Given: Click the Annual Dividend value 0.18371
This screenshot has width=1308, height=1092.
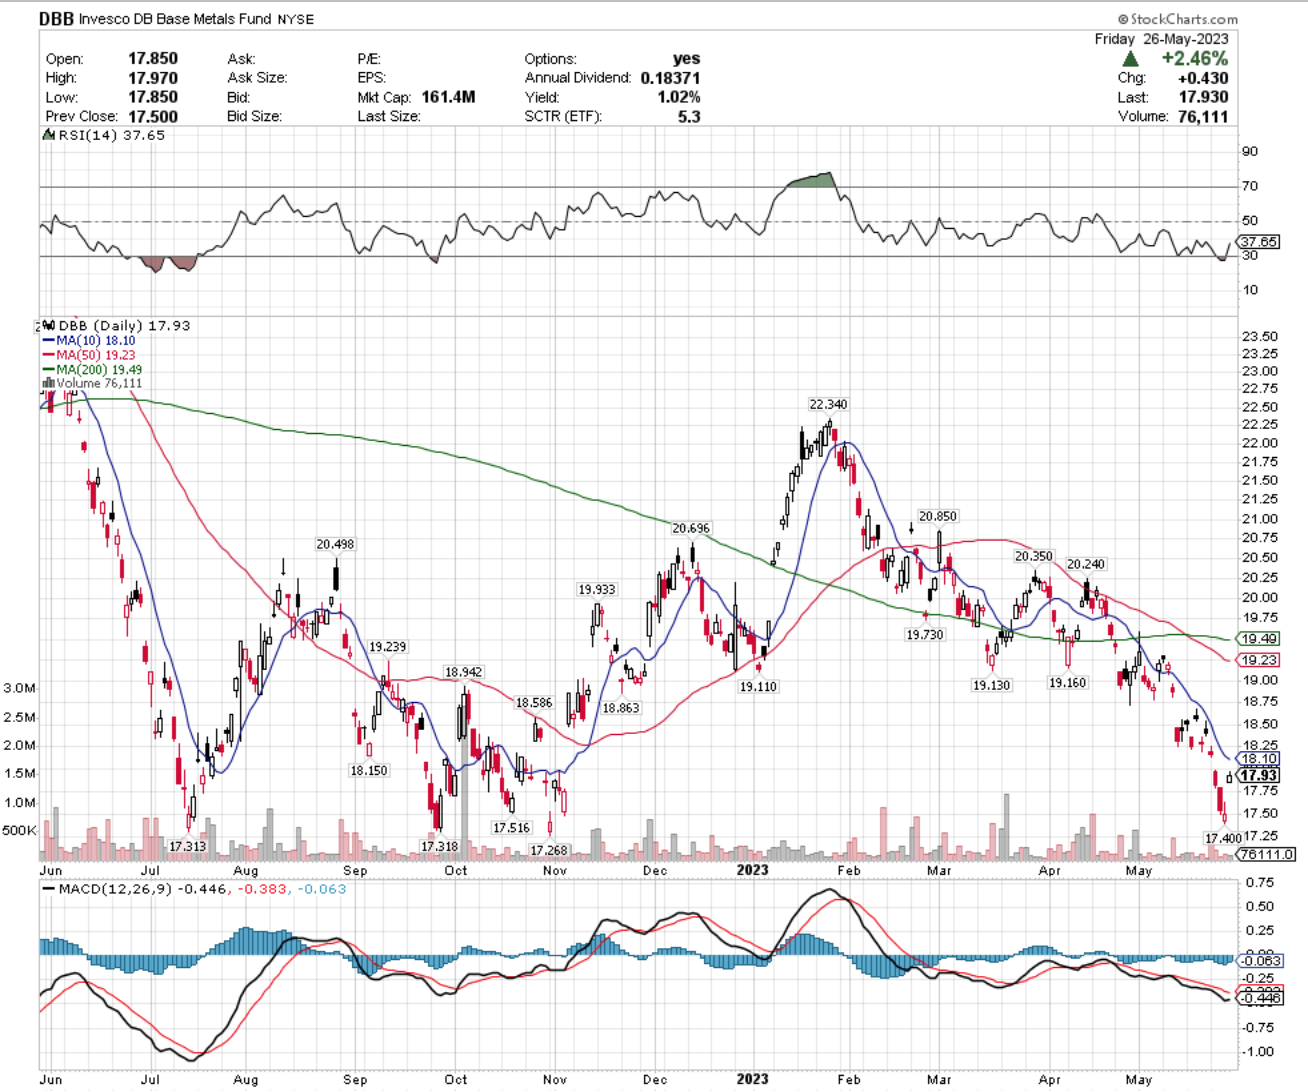Looking at the screenshot, I should click(670, 78).
